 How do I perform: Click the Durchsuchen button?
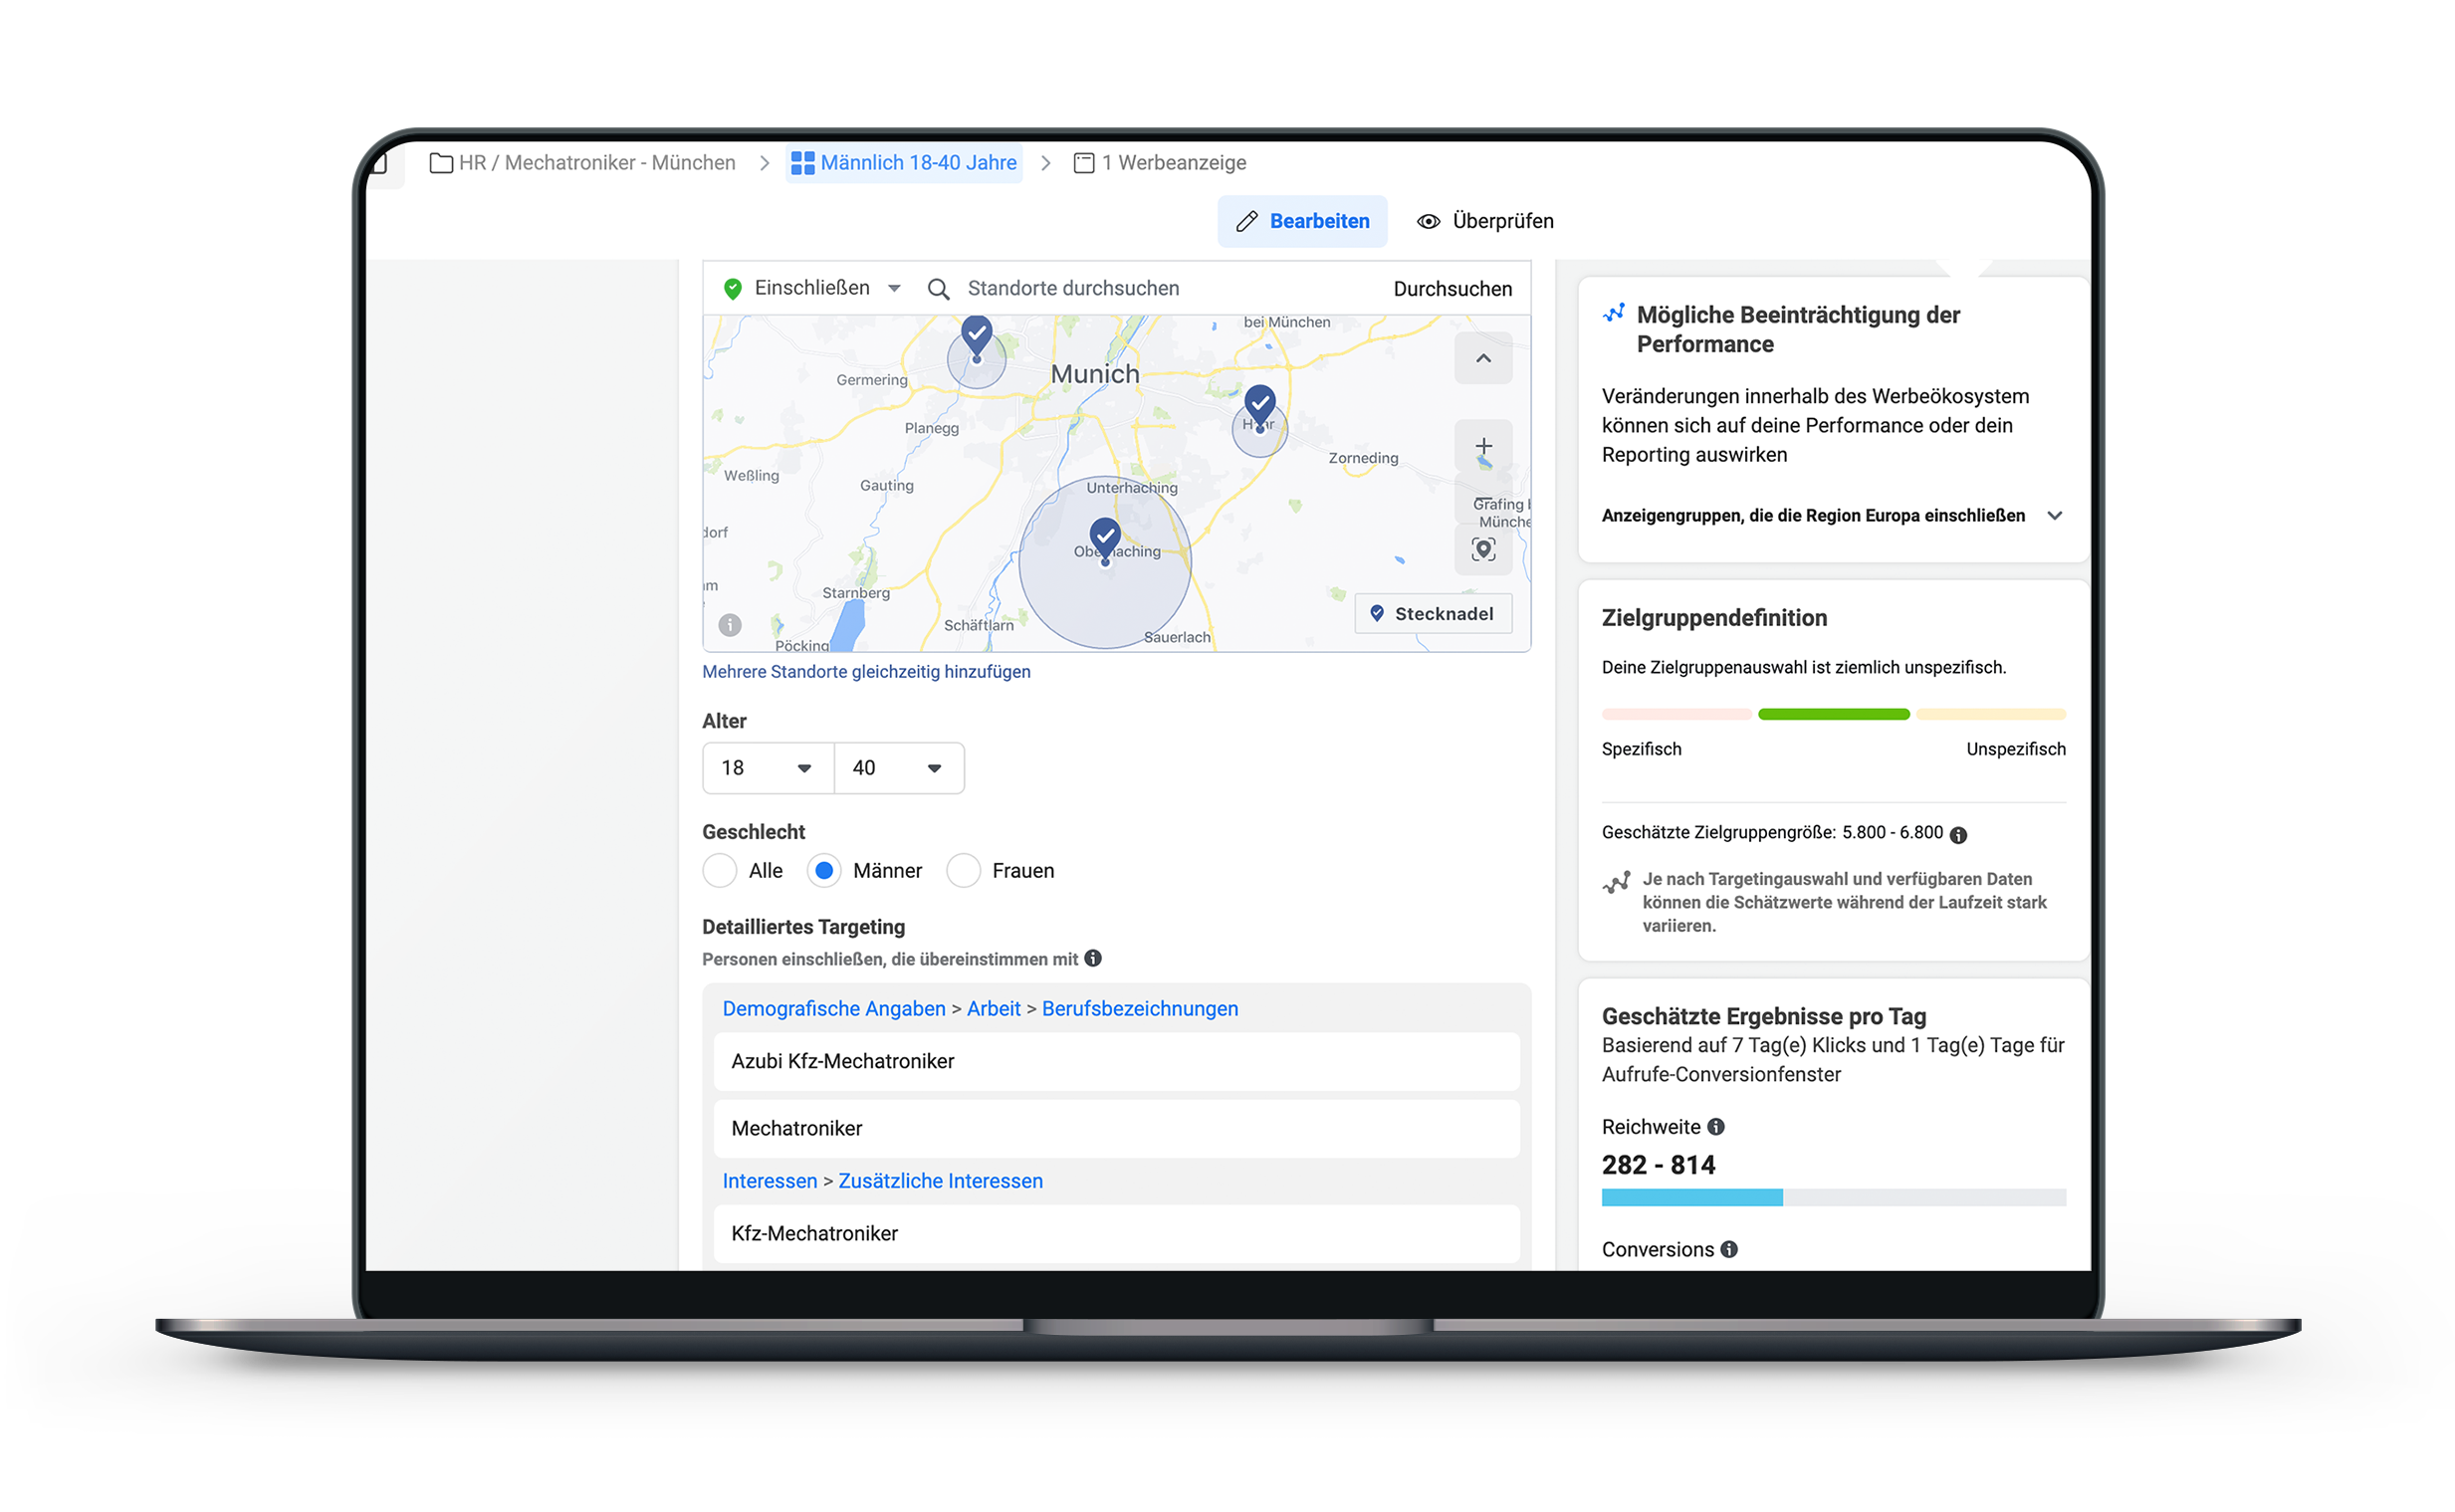[x=1452, y=289]
